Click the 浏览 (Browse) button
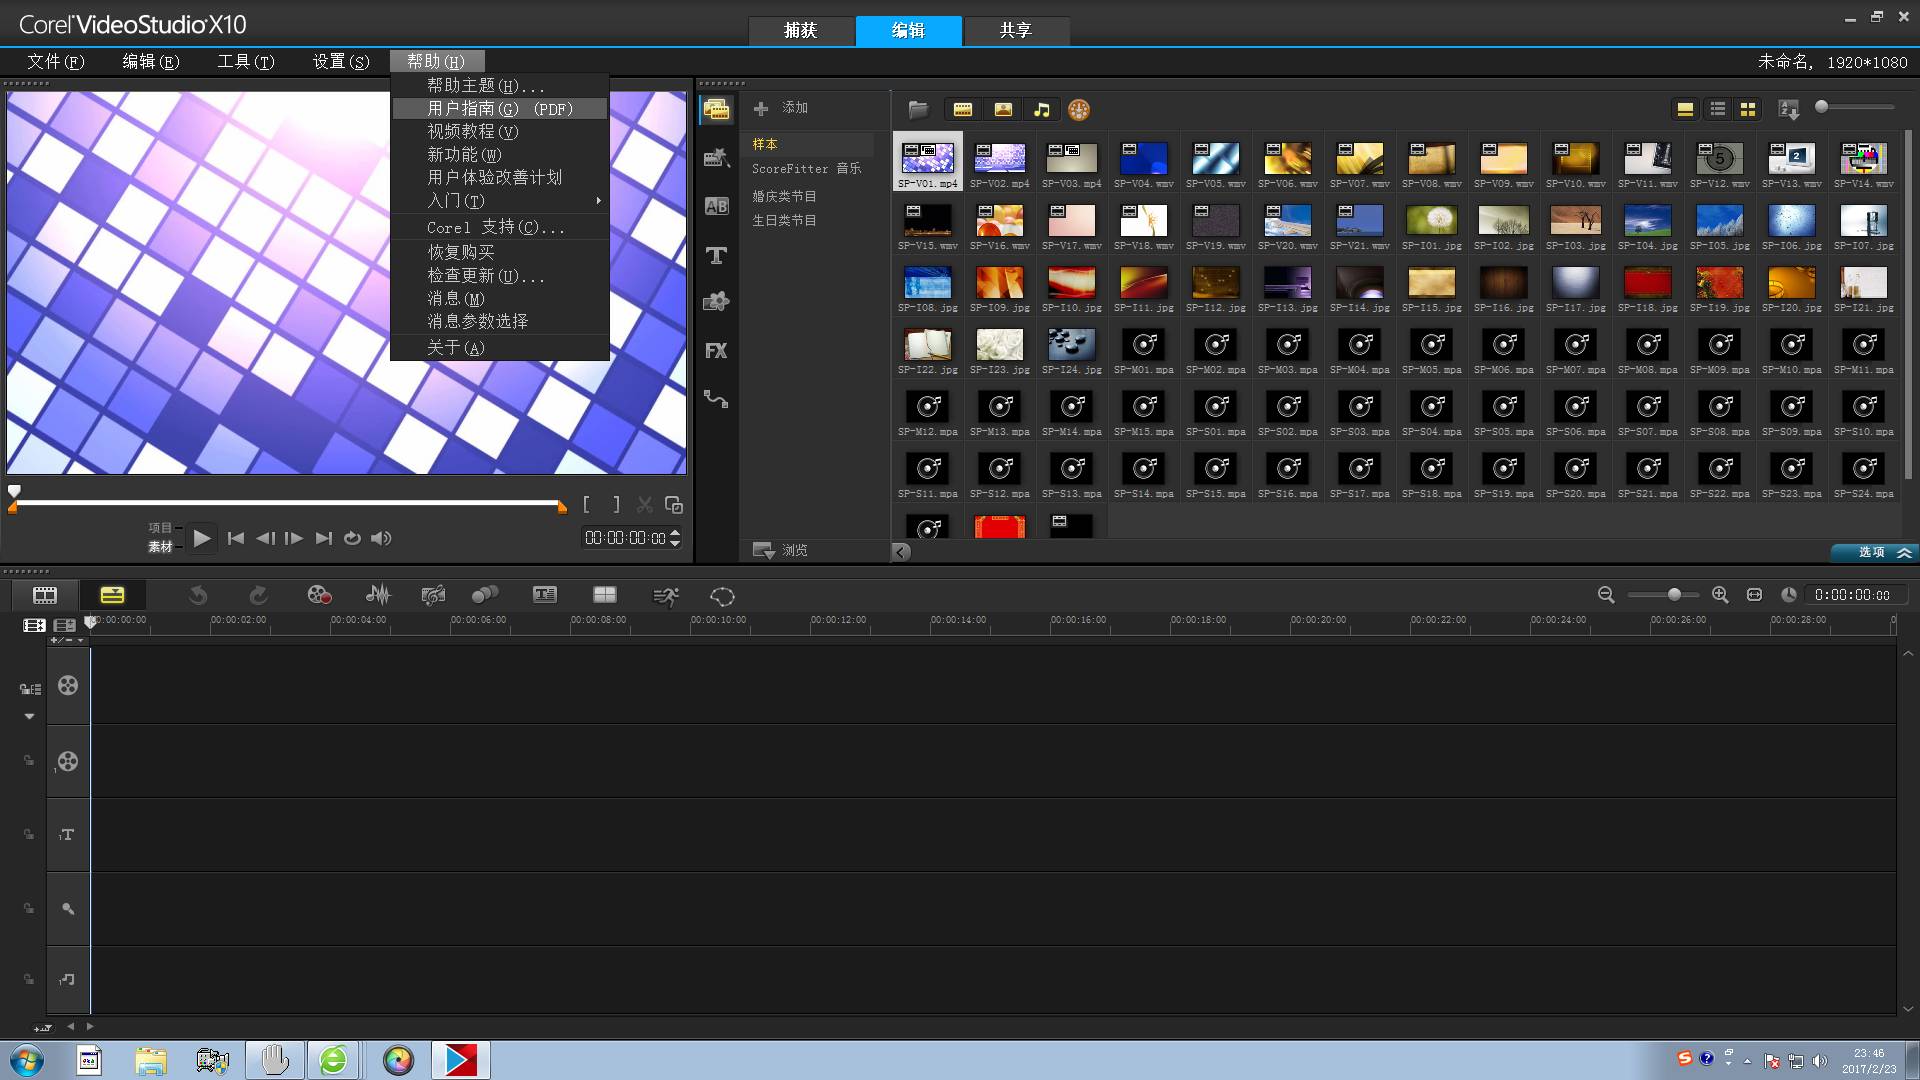 coord(781,550)
